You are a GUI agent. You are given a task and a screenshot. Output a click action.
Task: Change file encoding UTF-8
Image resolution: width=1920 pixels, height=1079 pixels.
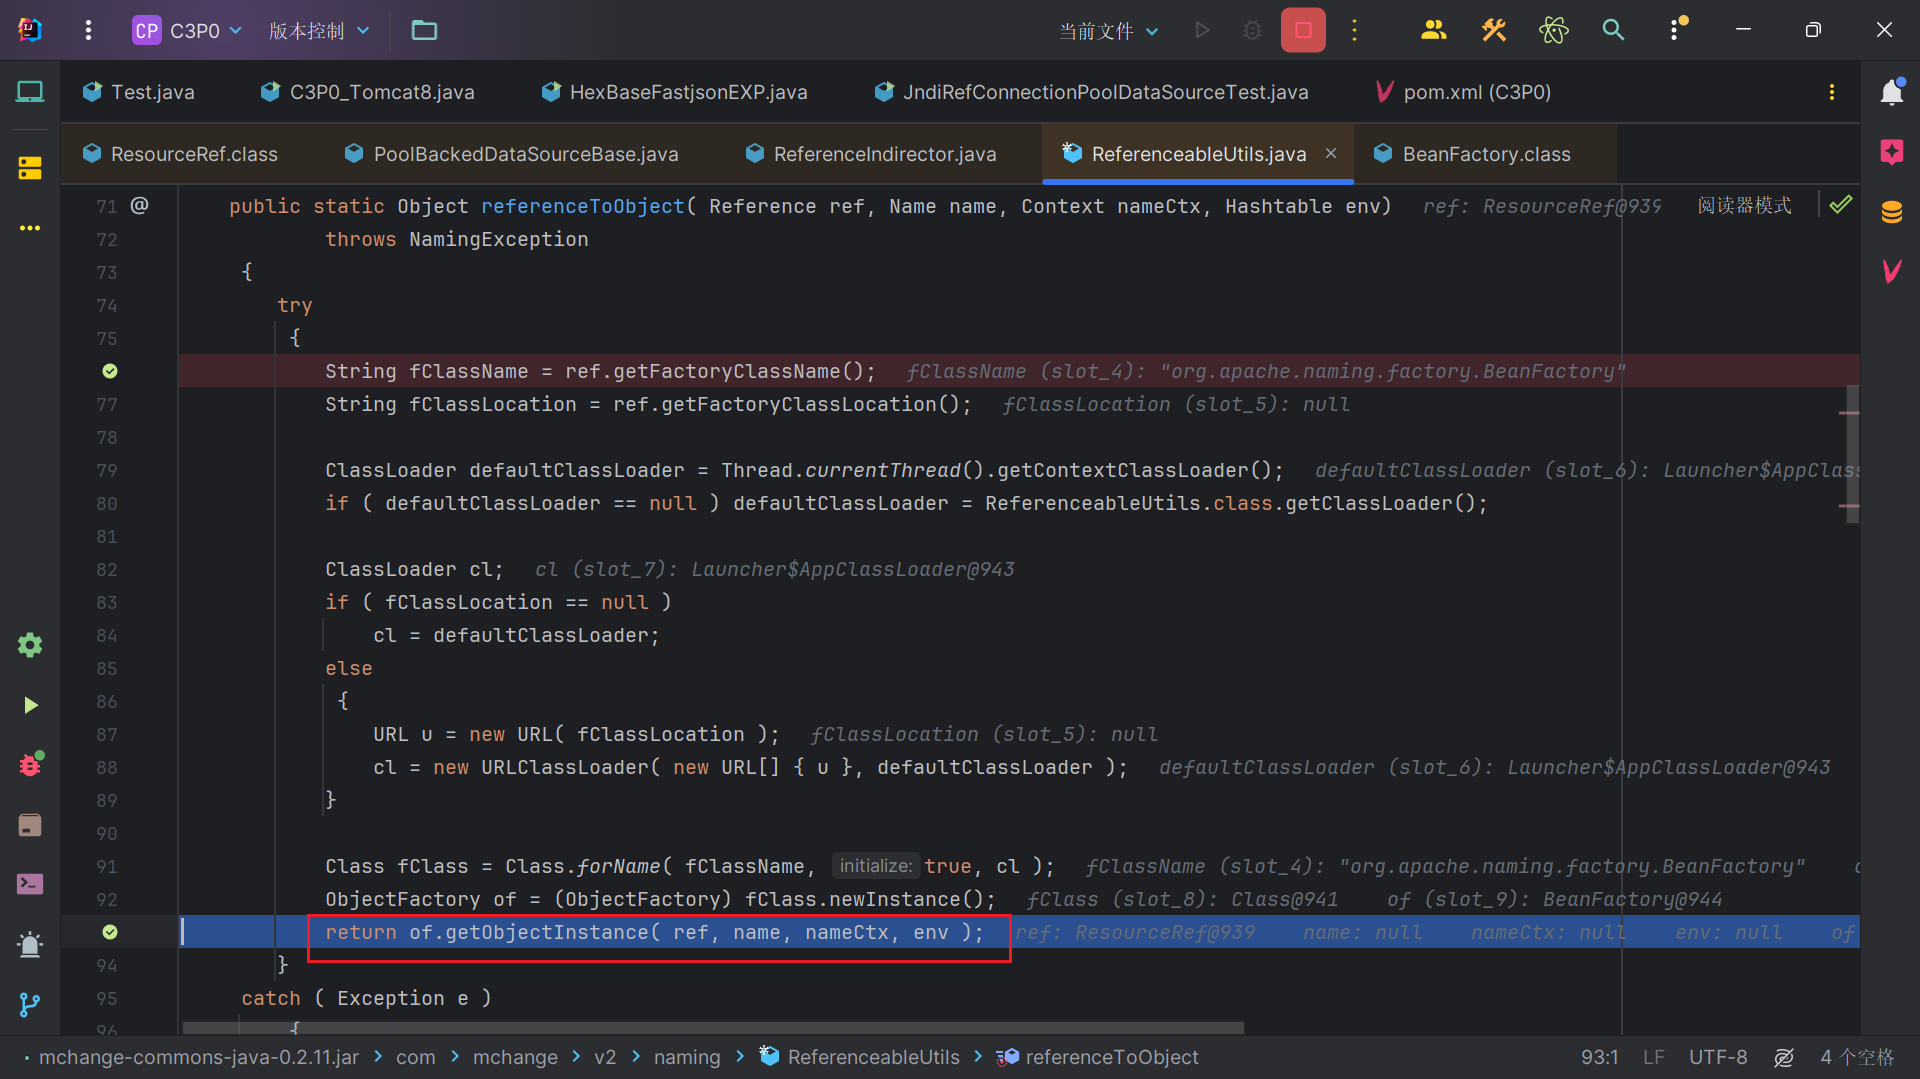(x=1718, y=1057)
